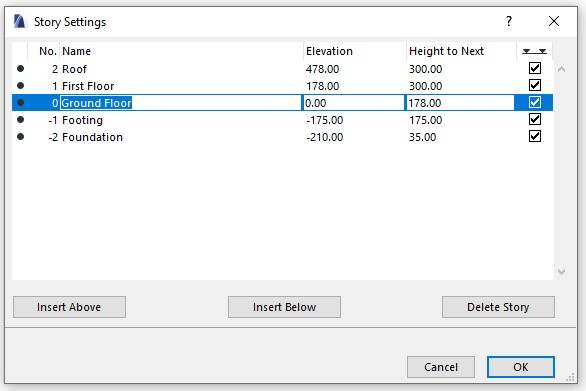Click story number -1 of Footing
586x391 pixels.
(53, 120)
